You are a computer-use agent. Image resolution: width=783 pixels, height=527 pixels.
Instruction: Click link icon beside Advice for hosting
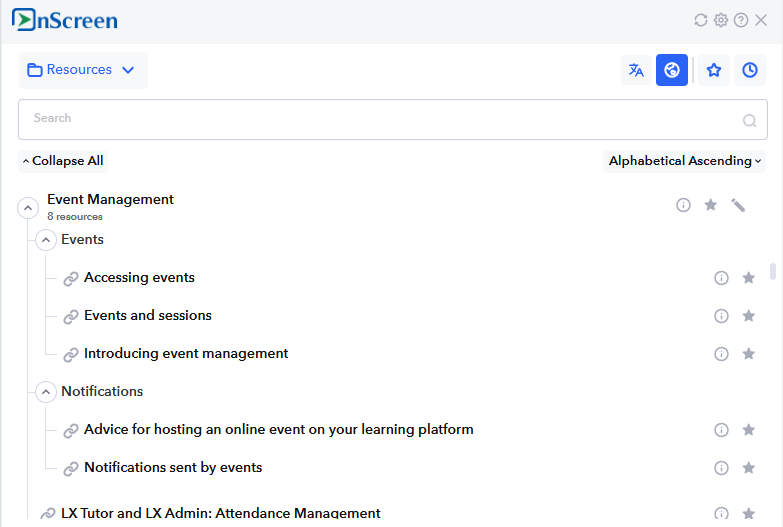click(71, 431)
